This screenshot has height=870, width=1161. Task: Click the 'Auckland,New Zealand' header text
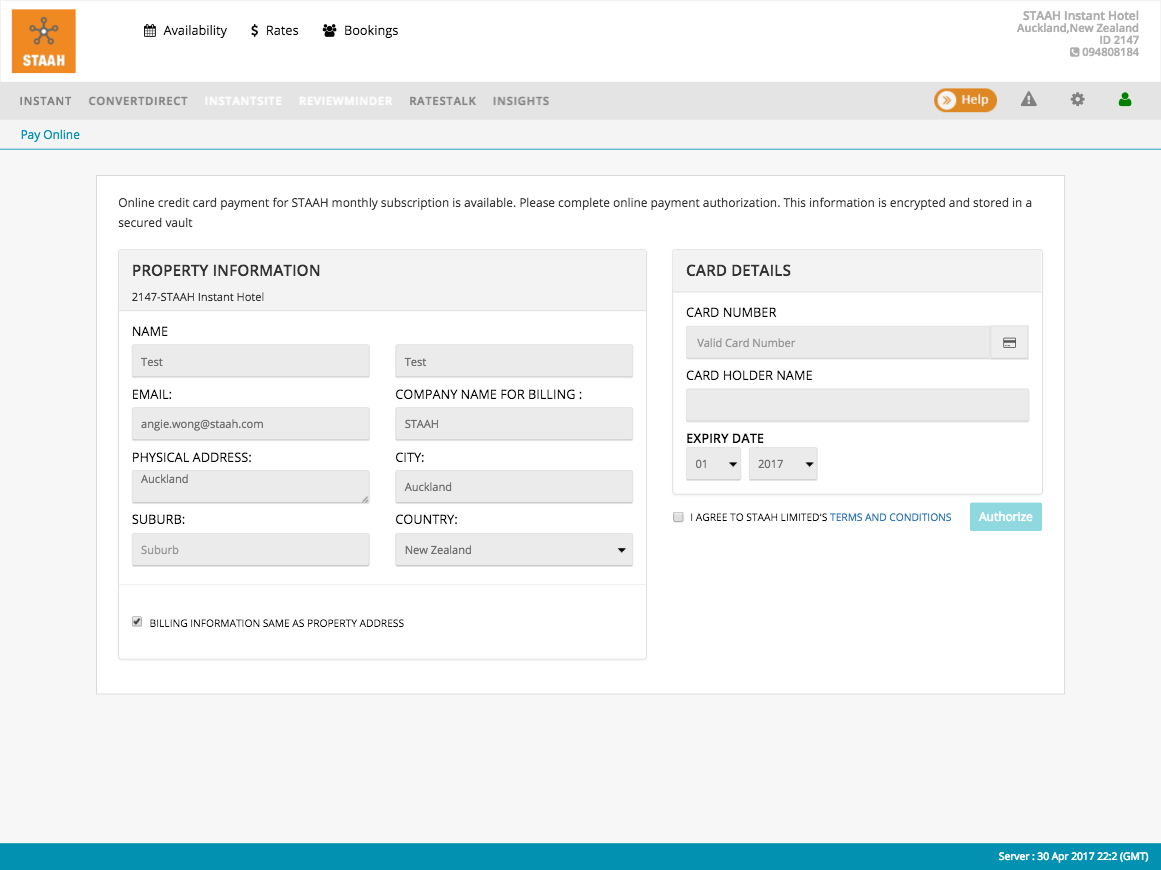tap(1077, 28)
